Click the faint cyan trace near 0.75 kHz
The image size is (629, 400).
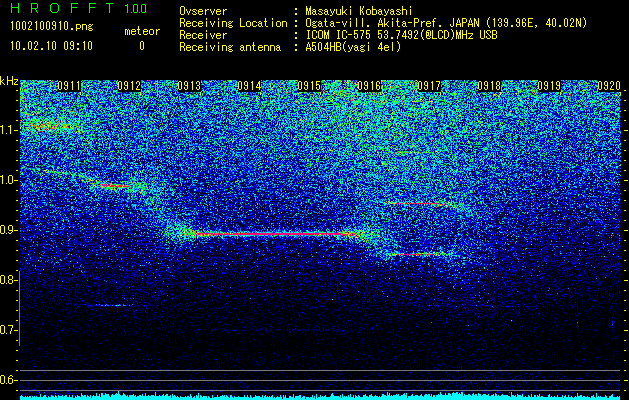(114, 305)
